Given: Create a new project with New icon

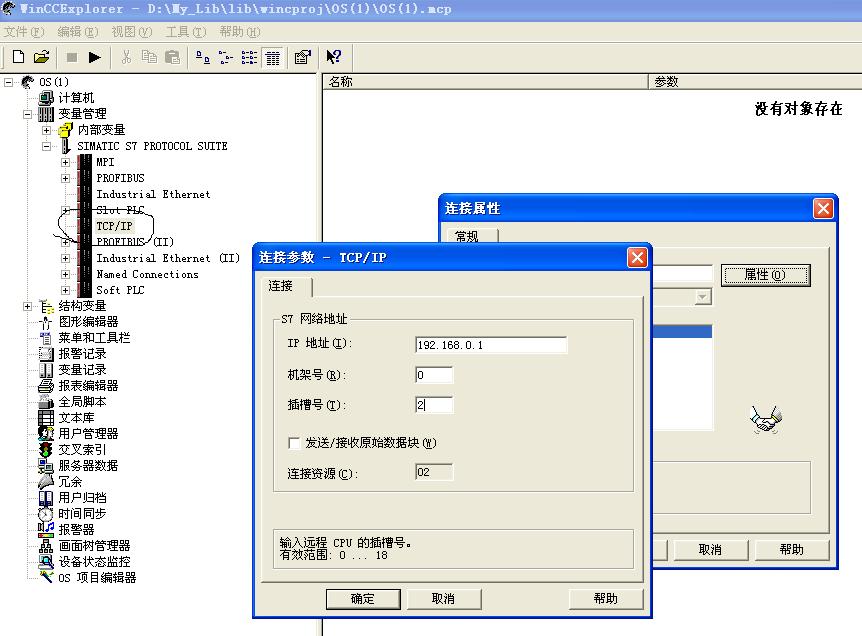Looking at the screenshot, I should [18, 57].
